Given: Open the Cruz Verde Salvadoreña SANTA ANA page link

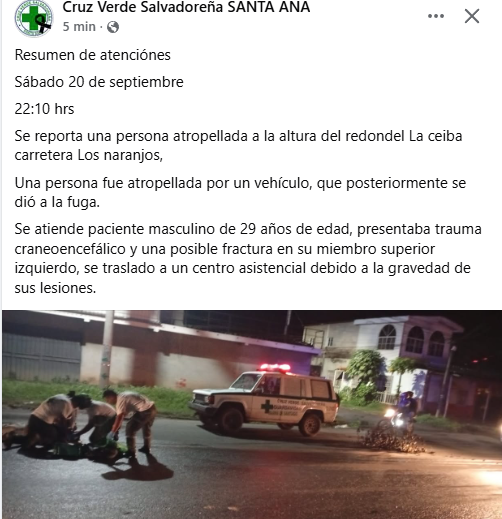Looking at the screenshot, I should tap(186, 7).
